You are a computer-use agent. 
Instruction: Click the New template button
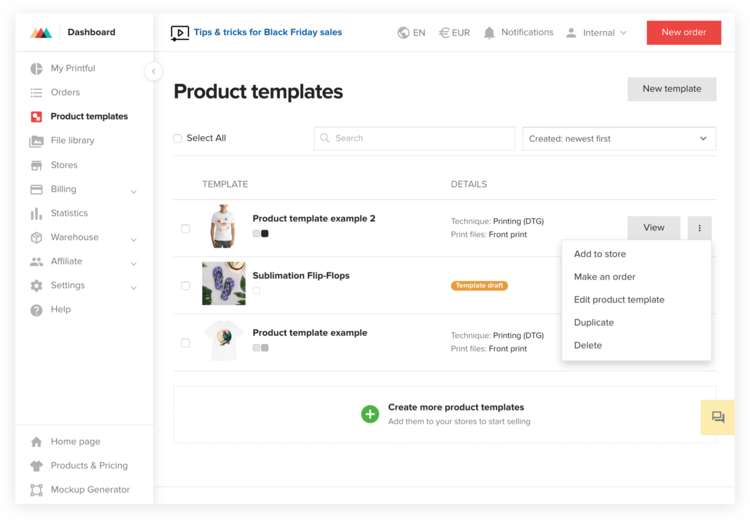[x=671, y=89]
